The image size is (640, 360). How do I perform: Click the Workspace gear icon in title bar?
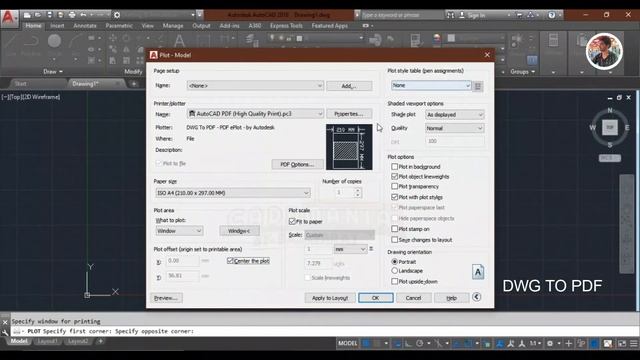[117, 15]
